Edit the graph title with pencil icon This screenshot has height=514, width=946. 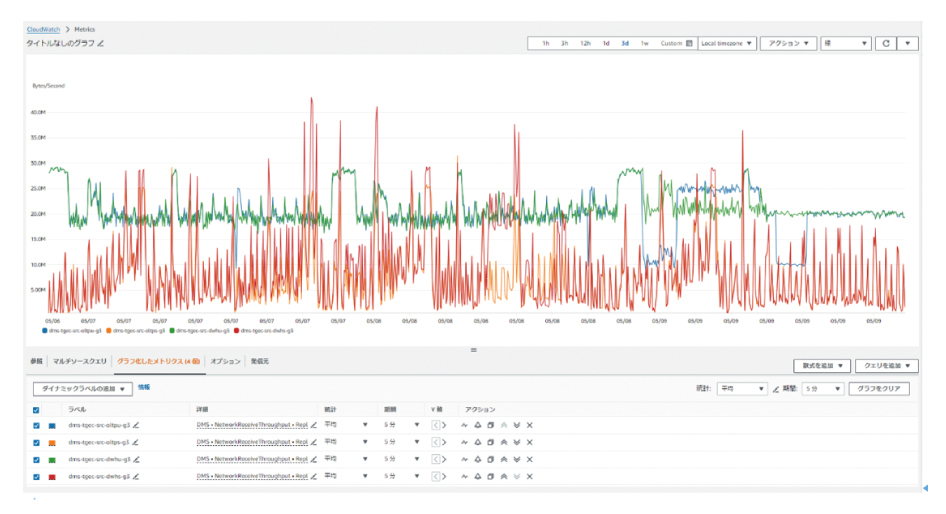tap(101, 44)
